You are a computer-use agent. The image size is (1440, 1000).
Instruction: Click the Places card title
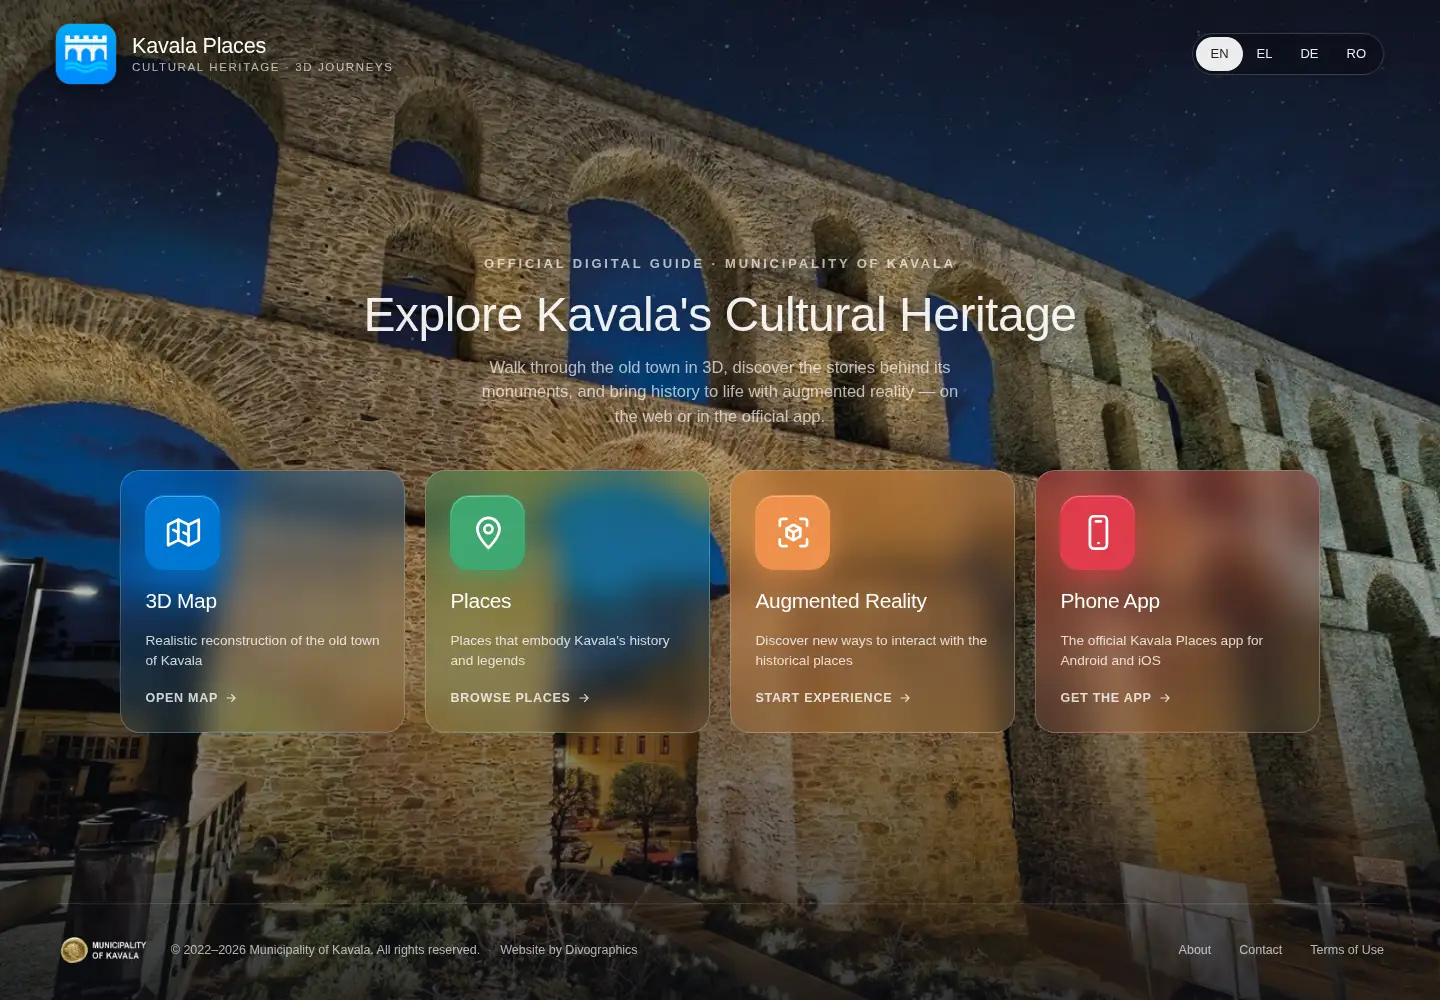click(481, 601)
